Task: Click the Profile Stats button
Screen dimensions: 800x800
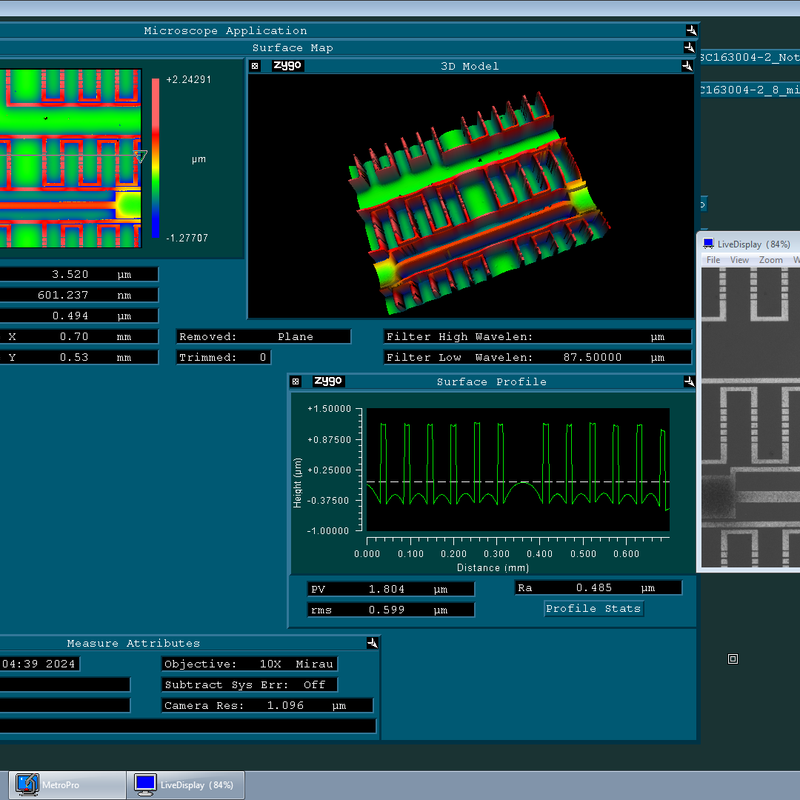Action: coord(593,608)
